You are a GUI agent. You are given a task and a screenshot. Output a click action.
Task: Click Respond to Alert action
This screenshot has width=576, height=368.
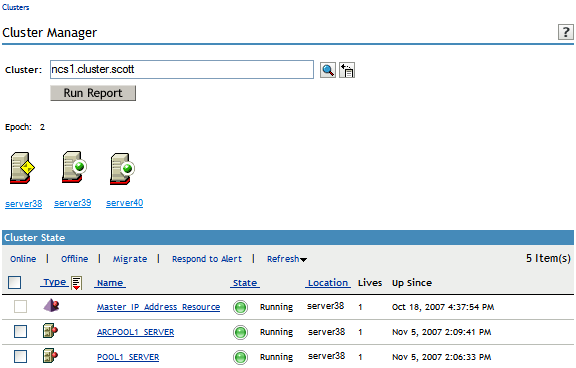coord(207,259)
